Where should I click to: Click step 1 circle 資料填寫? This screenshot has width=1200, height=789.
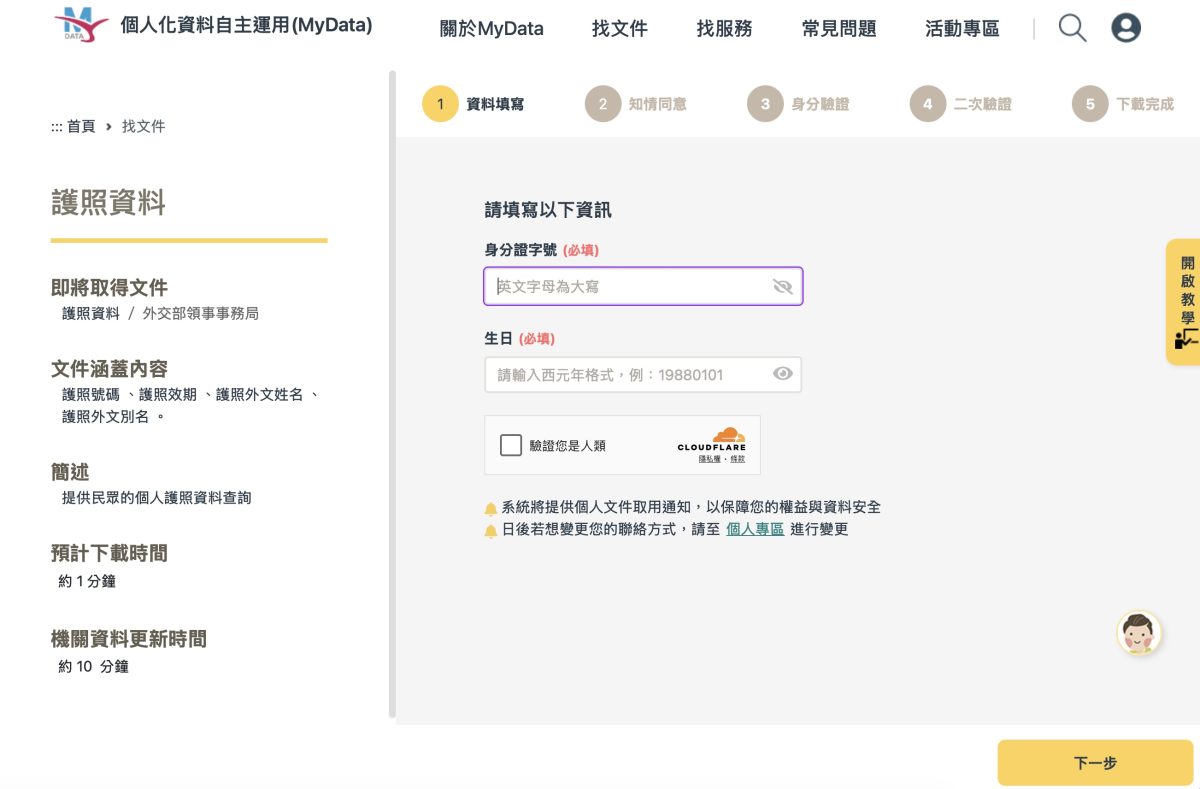[440, 104]
